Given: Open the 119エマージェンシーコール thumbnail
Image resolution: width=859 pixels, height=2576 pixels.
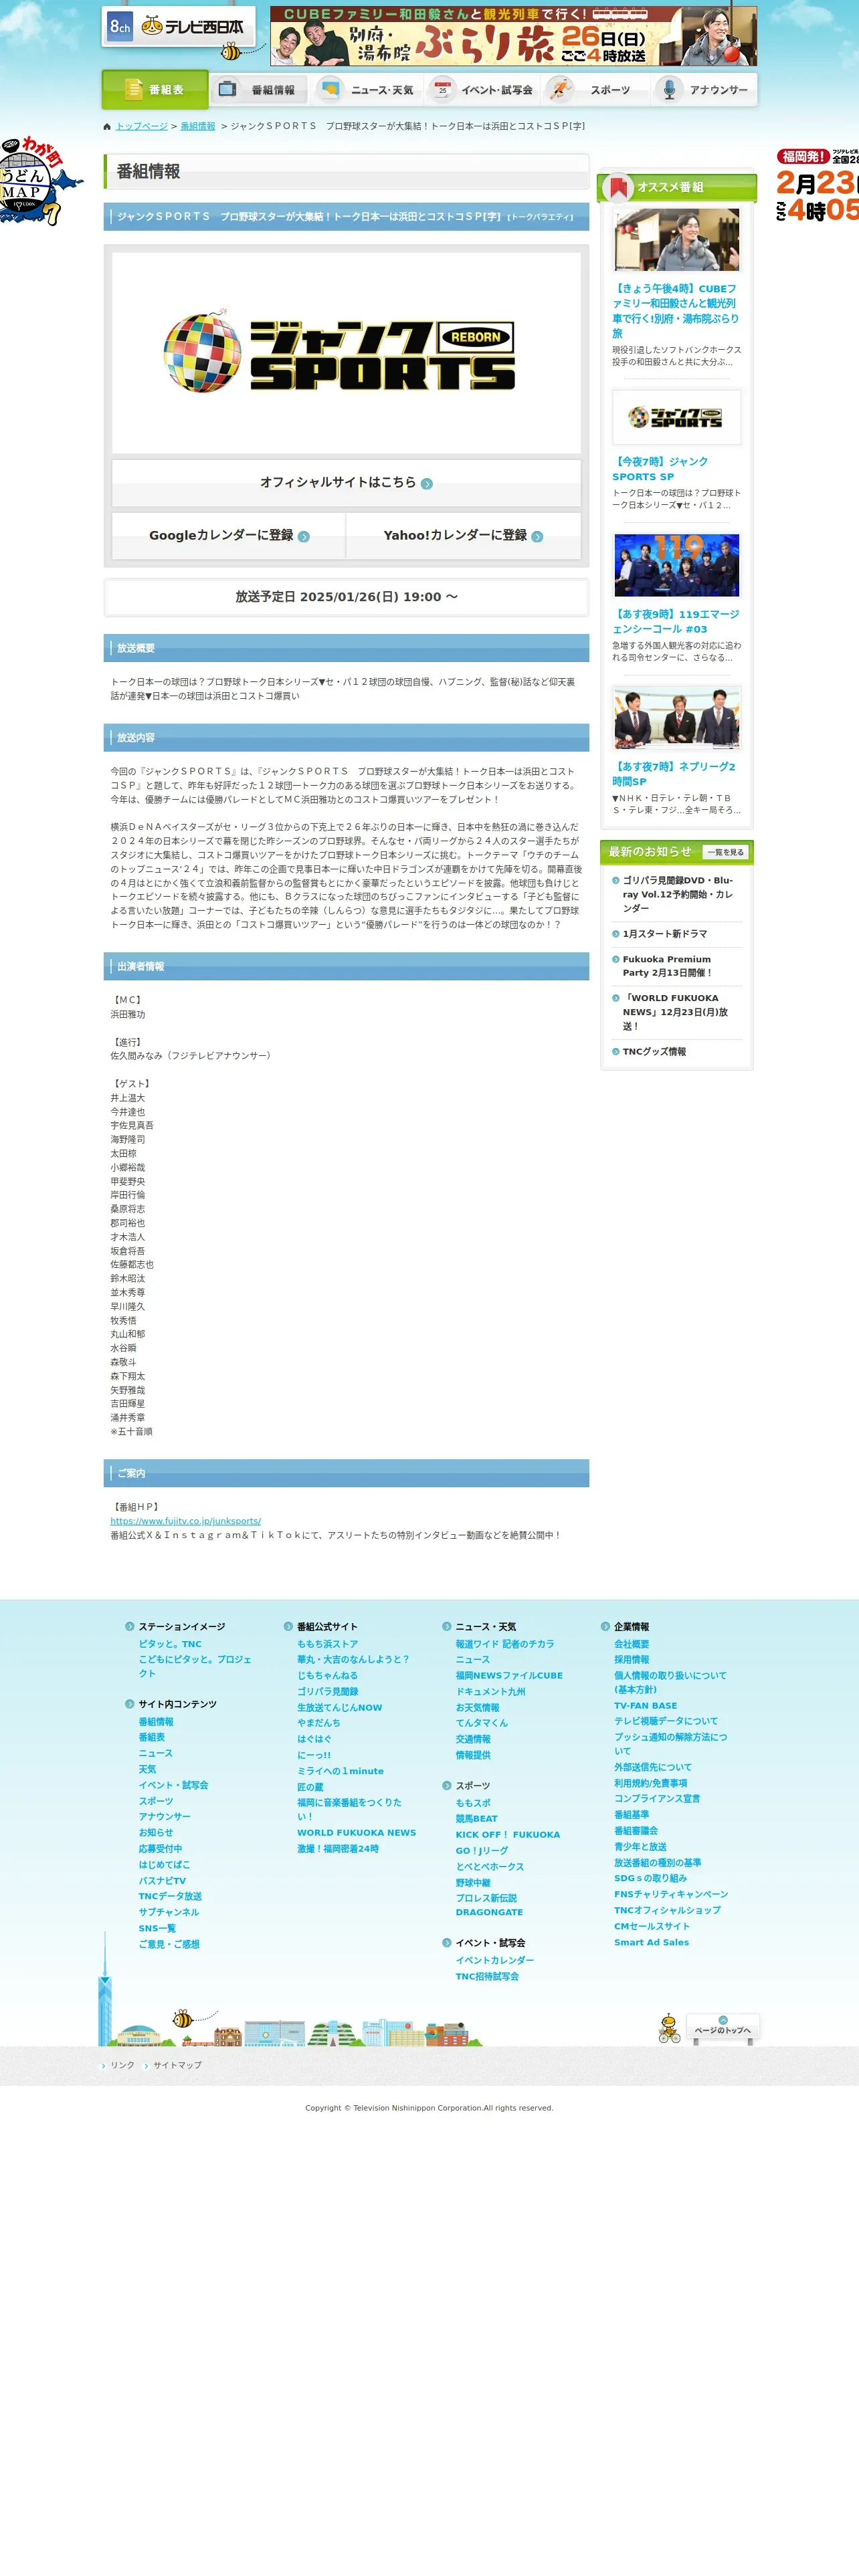Looking at the screenshot, I should (677, 565).
